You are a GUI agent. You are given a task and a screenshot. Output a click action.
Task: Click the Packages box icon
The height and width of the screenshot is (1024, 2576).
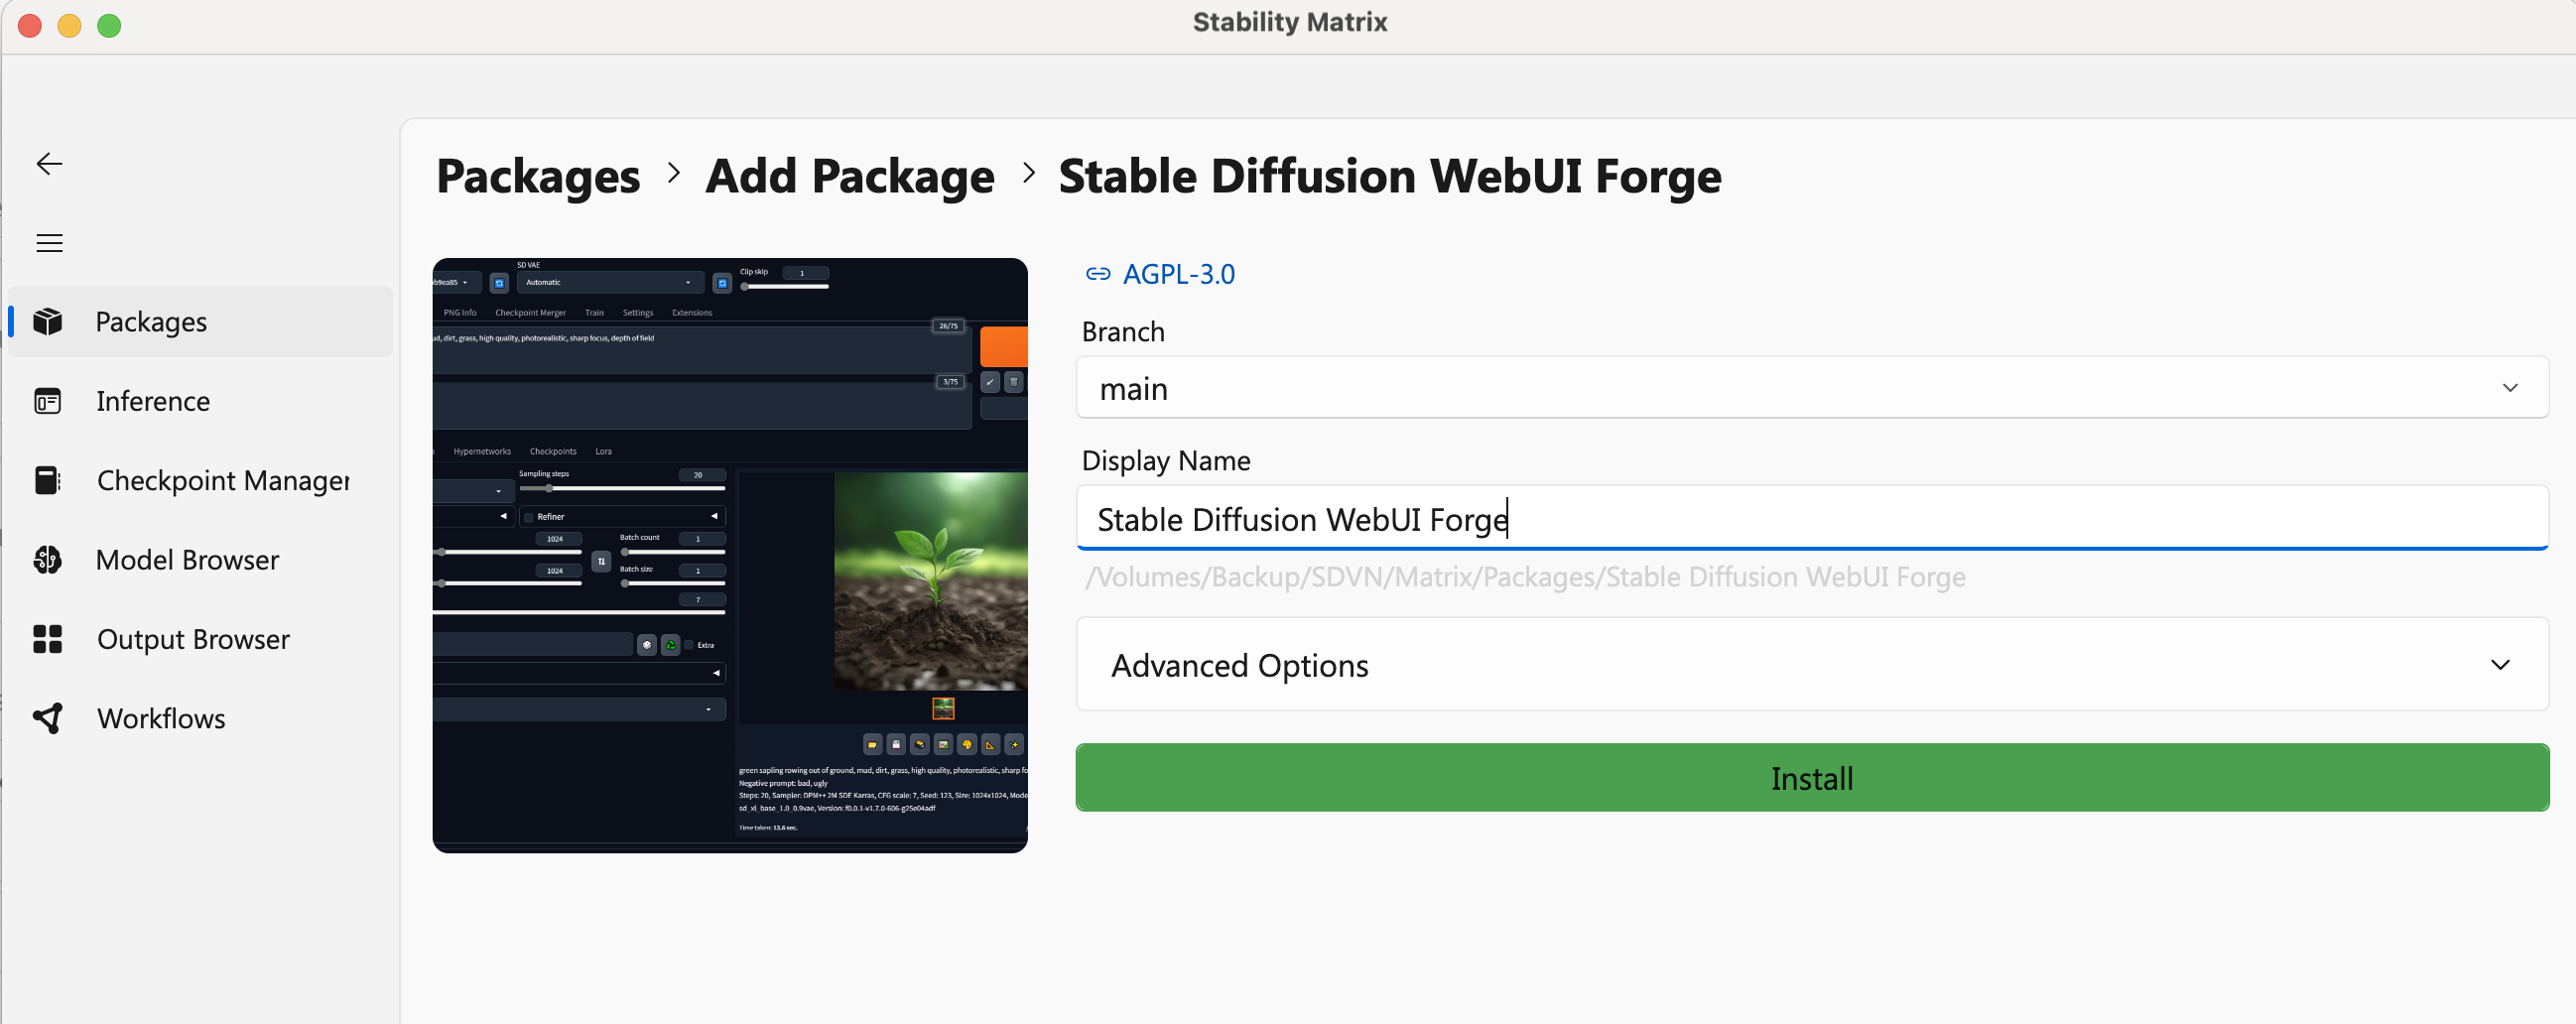pos(48,322)
